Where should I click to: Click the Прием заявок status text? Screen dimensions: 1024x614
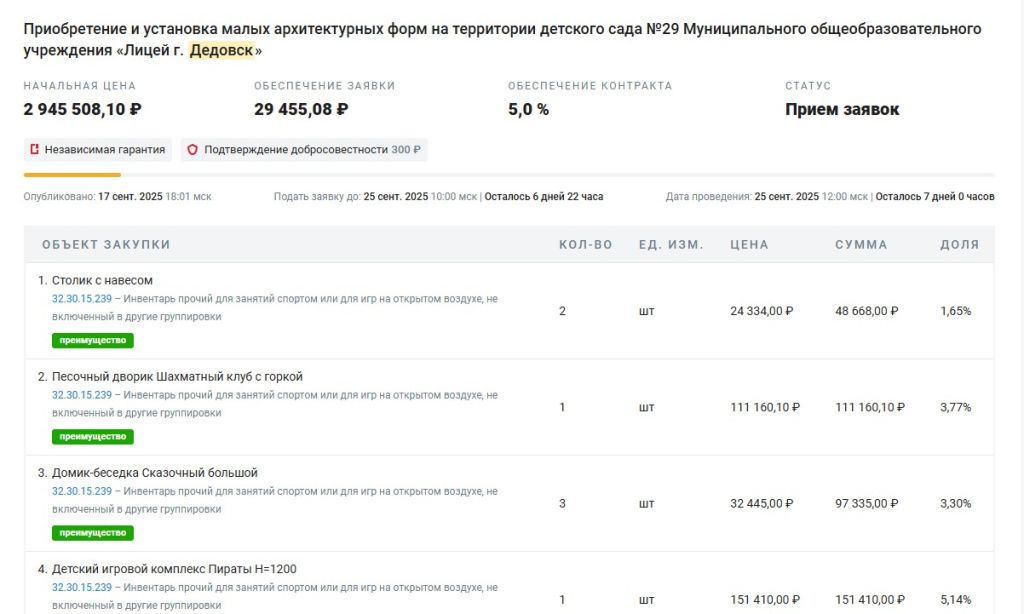[x=841, y=109]
